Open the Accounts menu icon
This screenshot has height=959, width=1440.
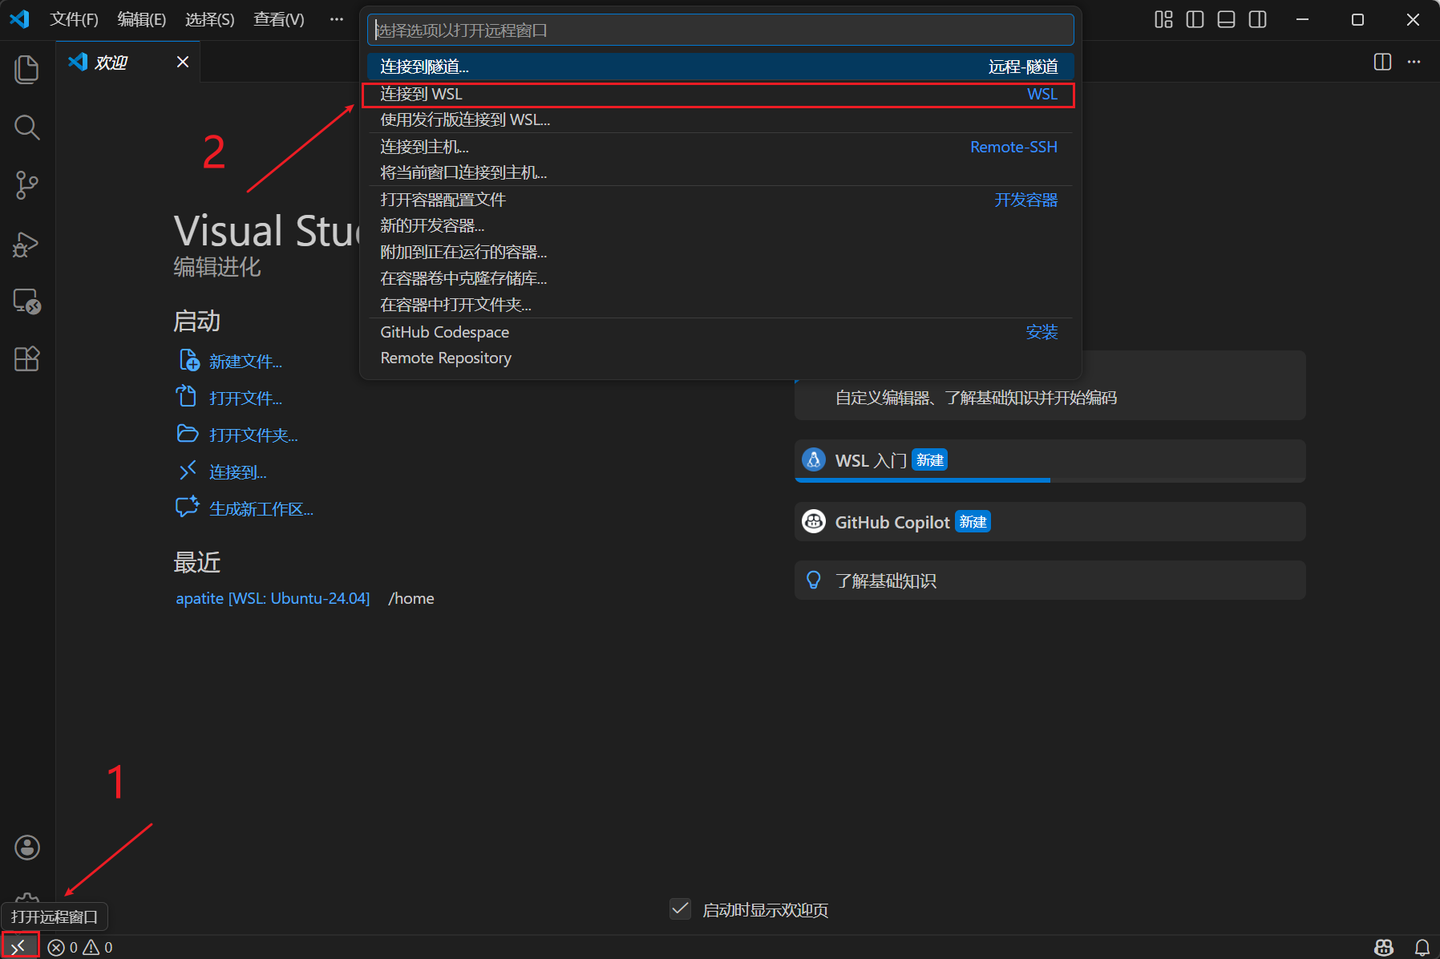coord(27,847)
